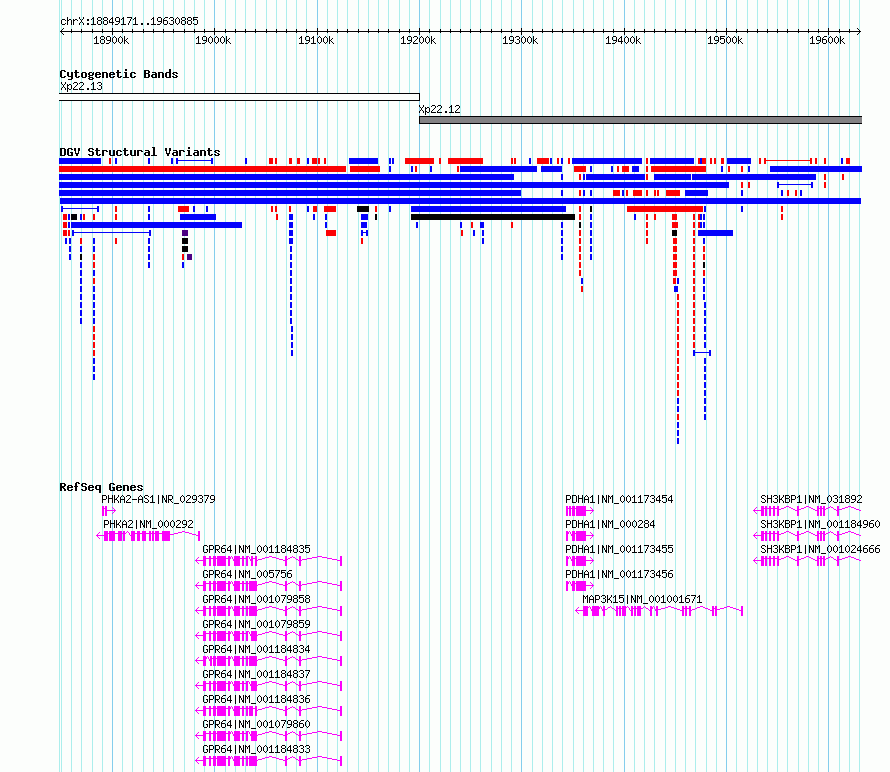
Task: Open PDHA1|NM_000284 transcript label
Action: 610,525
